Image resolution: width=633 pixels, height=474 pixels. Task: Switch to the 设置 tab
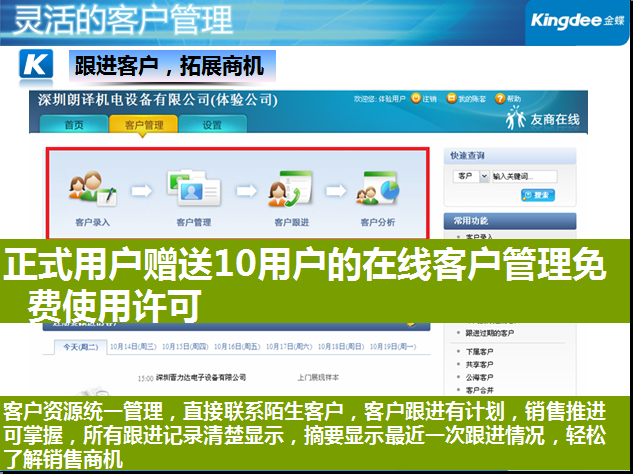tap(212, 124)
